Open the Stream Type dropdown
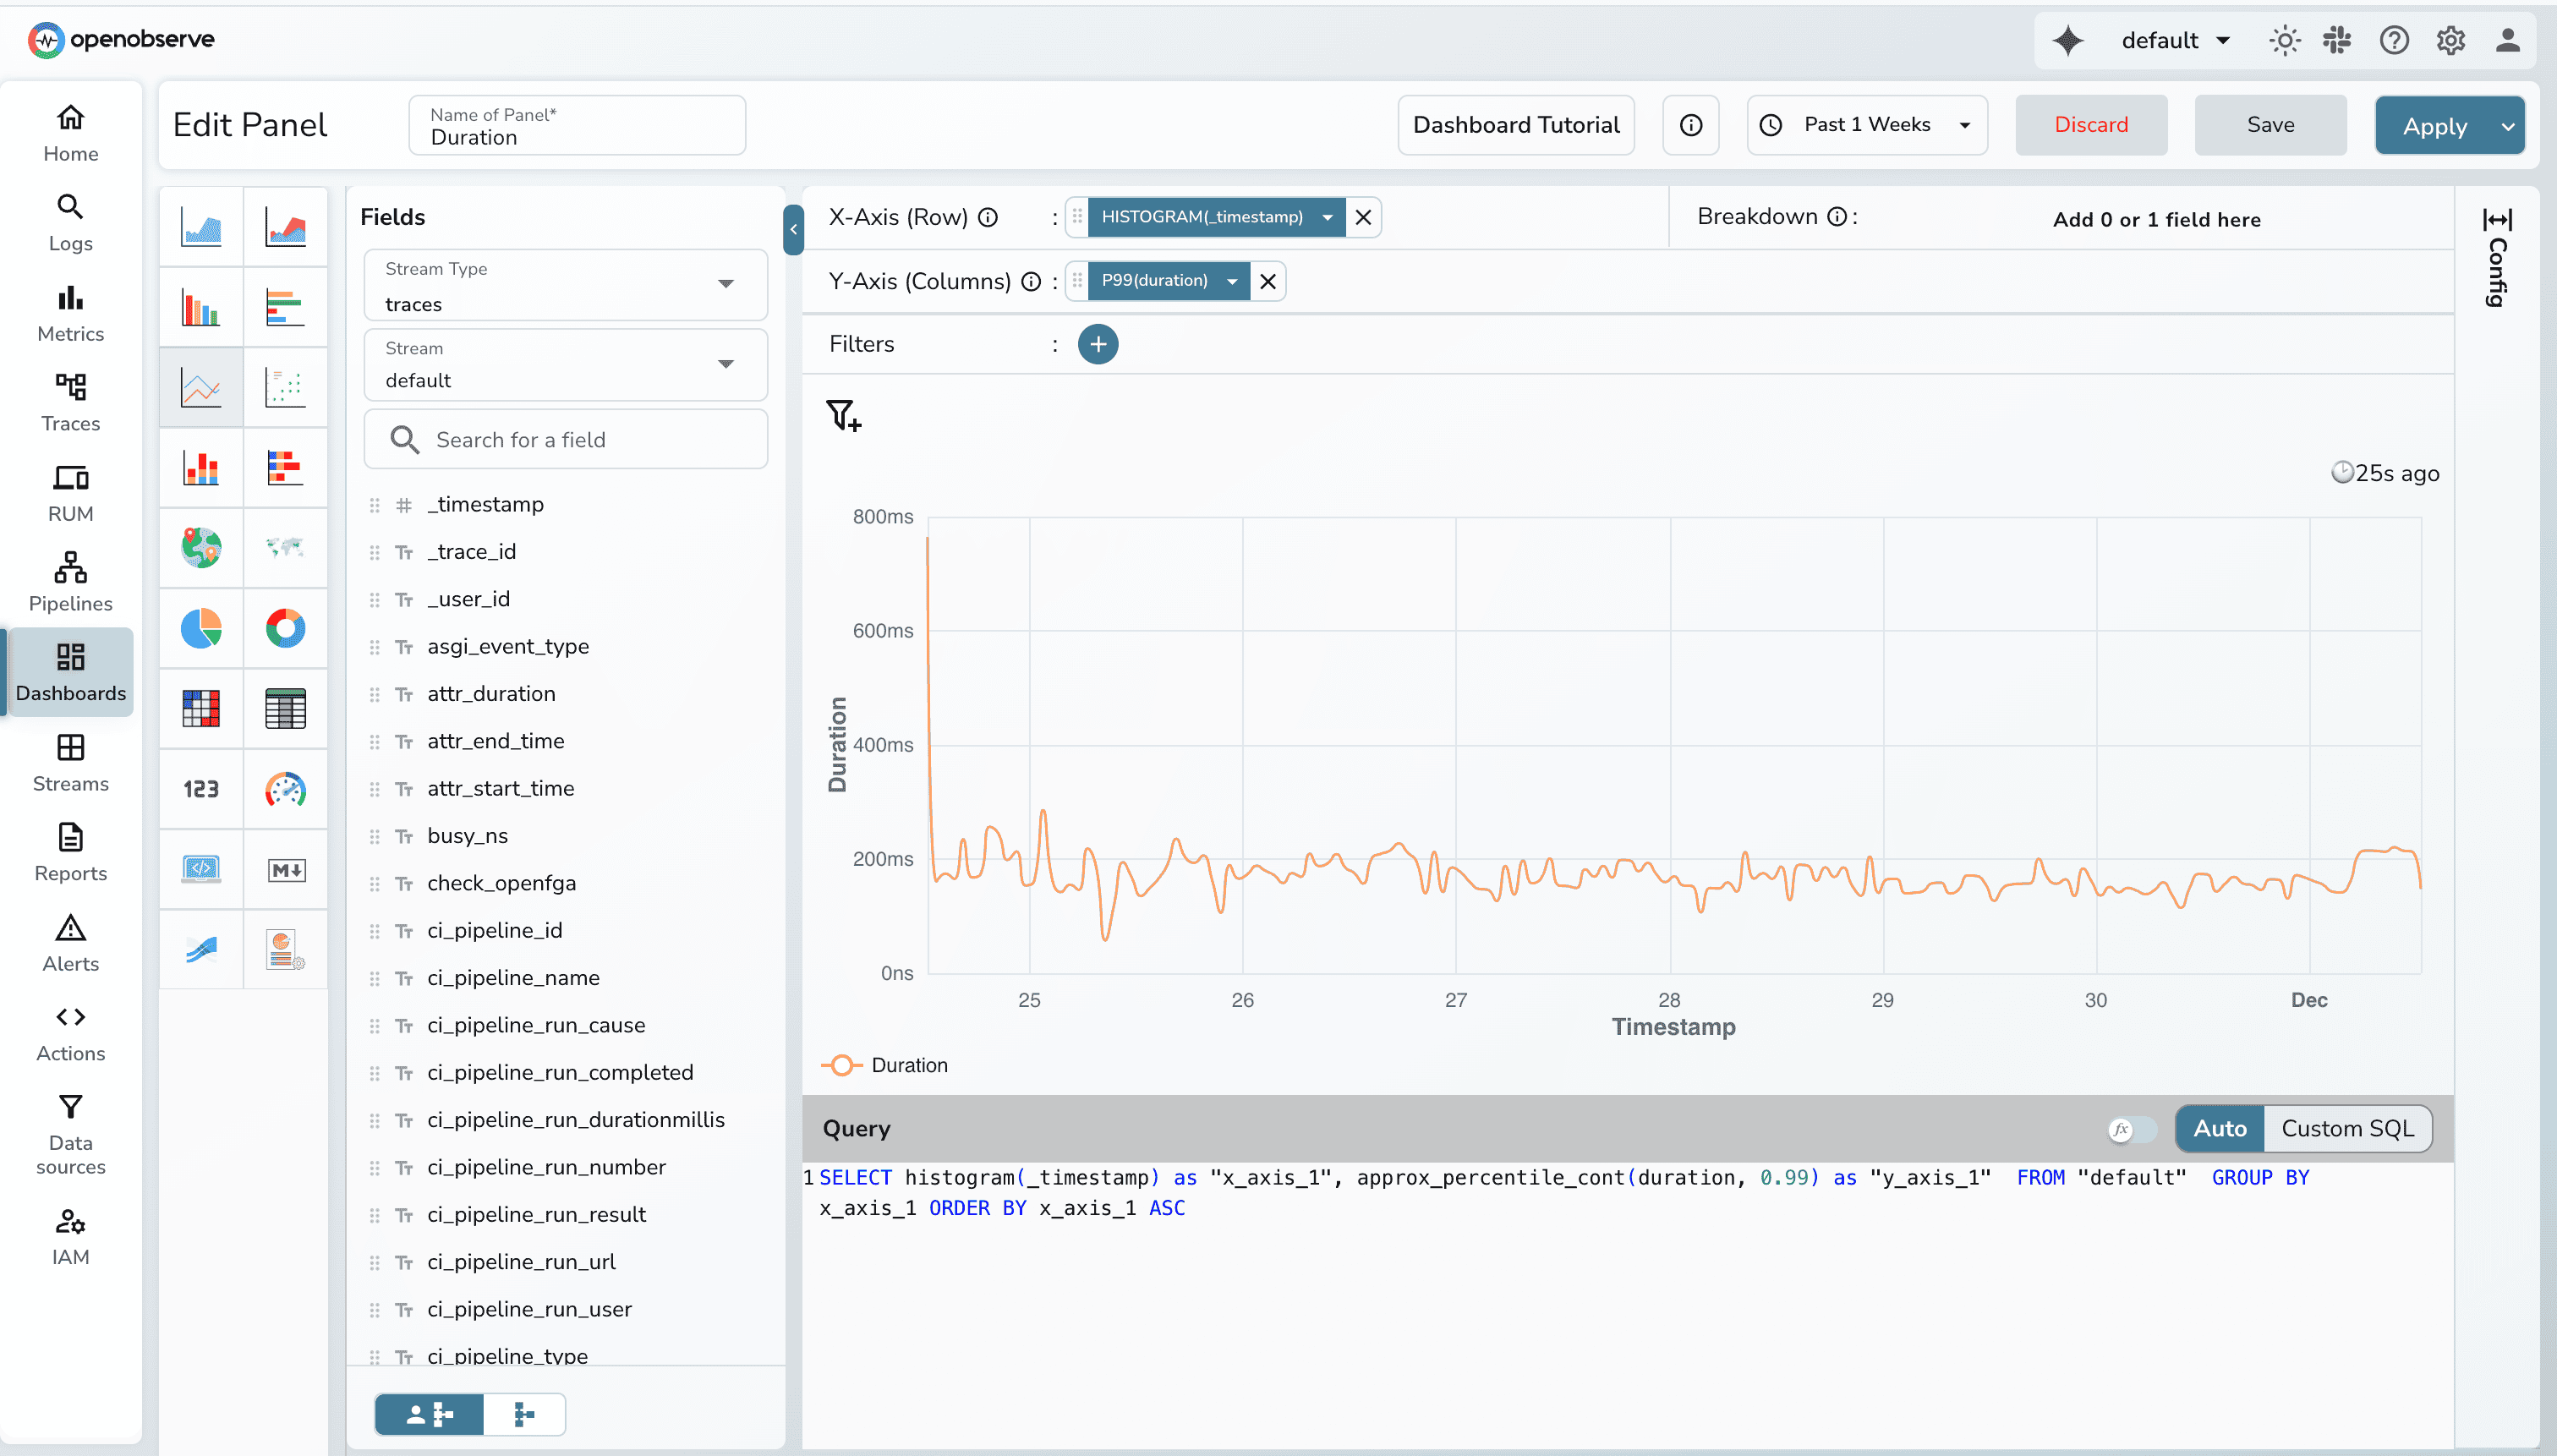The image size is (2557, 1456). 565,285
